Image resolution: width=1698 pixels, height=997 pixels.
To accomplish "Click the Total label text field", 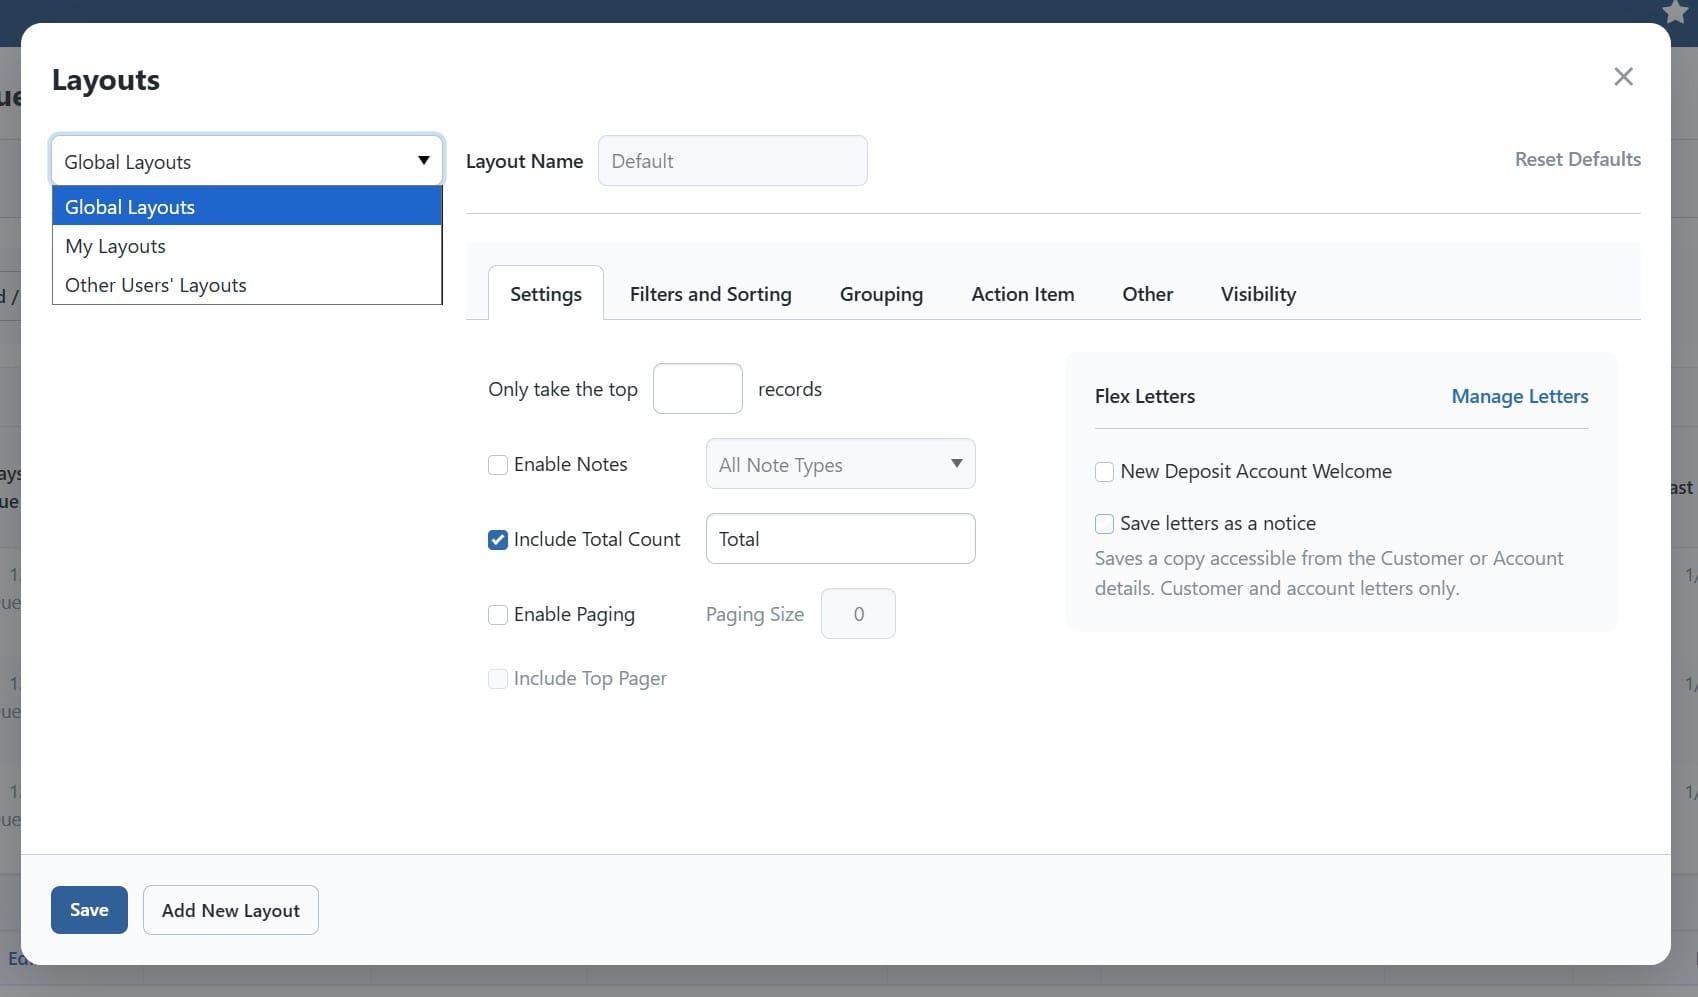I will [840, 539].
